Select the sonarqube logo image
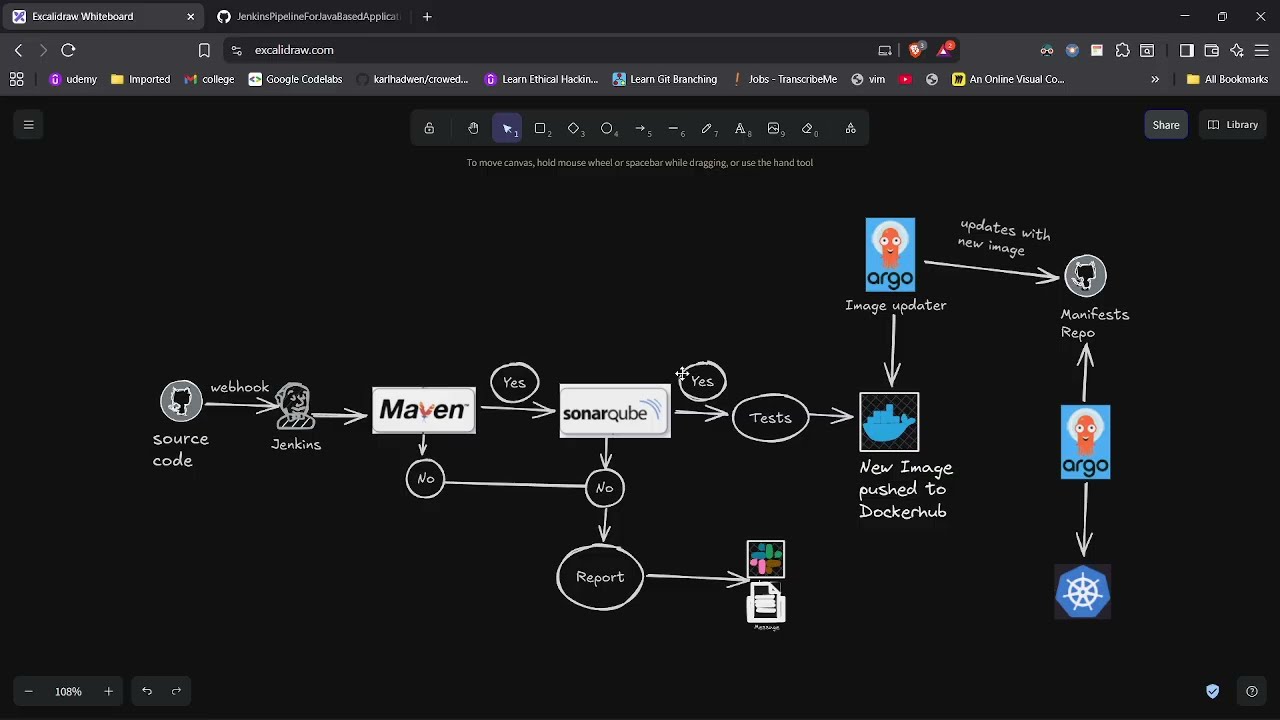 point(615,411)
